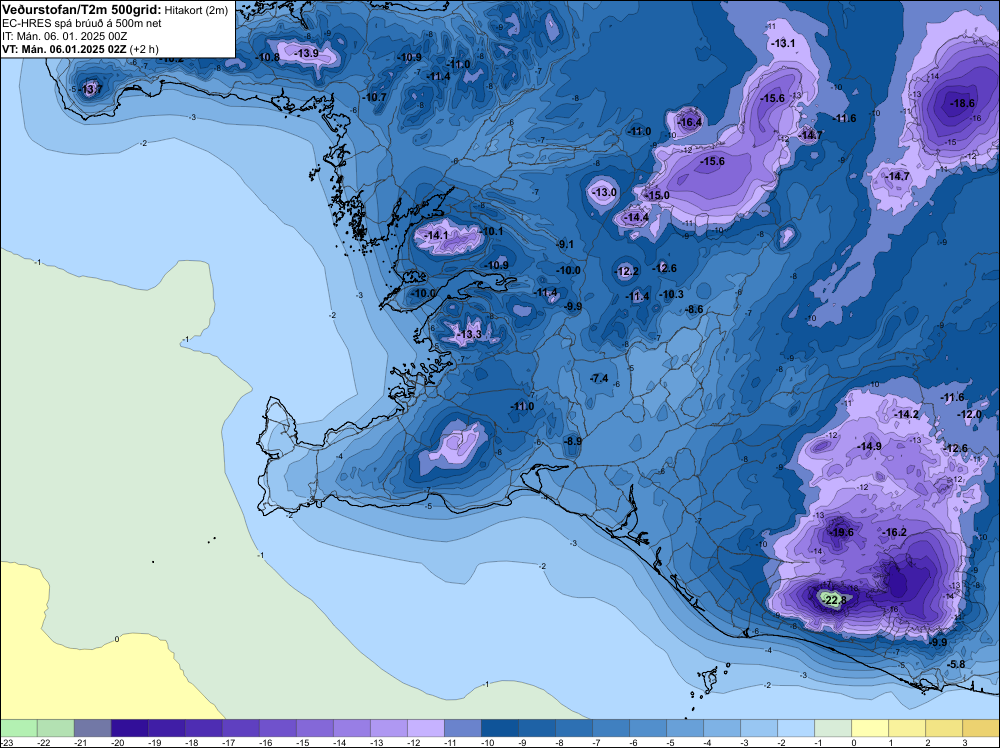Screen dimensions: 1000x748
Task: Click the -13.3 temperature value
Action: point(471,335)
